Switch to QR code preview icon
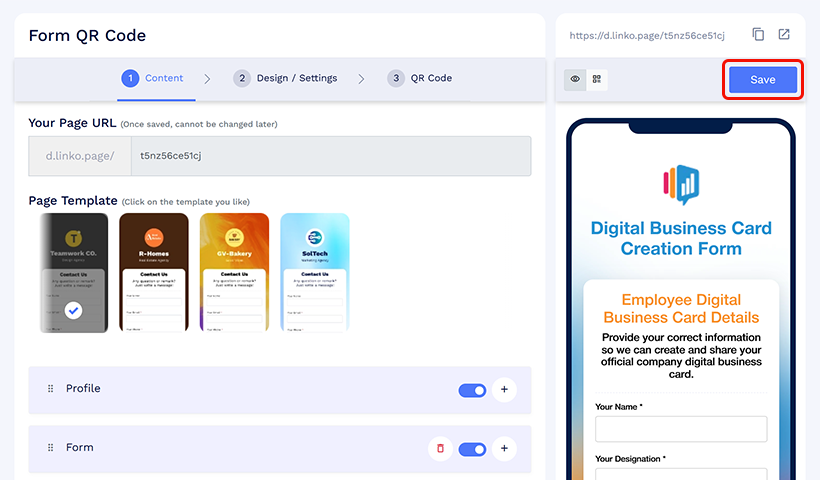This screenshot has width=820, height=480. click(597, 79)
